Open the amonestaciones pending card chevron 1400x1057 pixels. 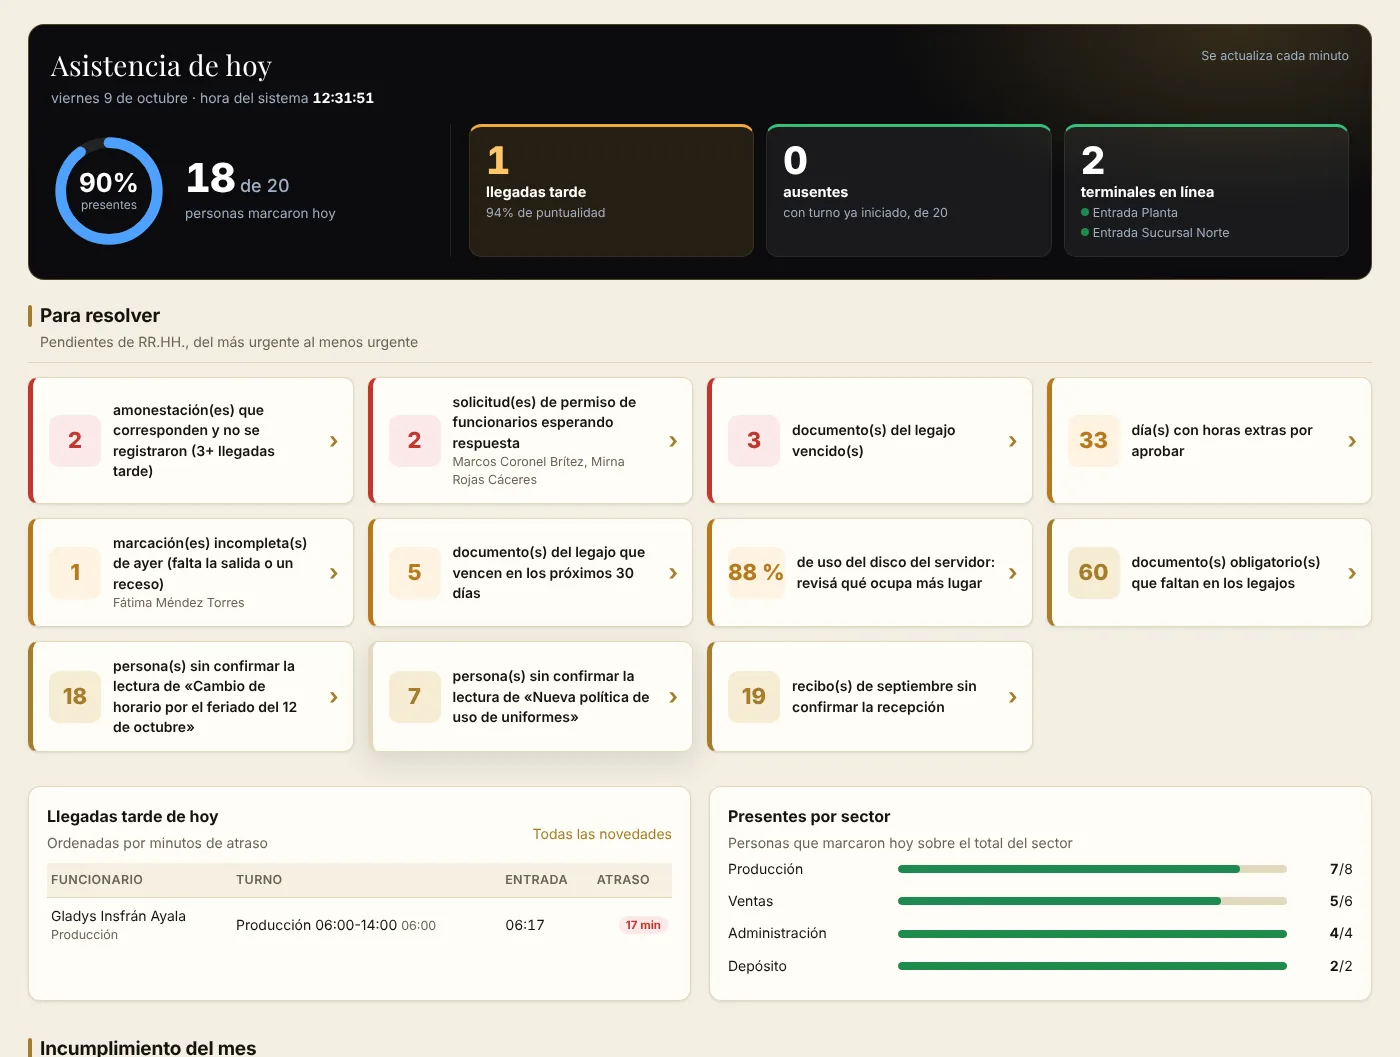[x=334, y=441]
